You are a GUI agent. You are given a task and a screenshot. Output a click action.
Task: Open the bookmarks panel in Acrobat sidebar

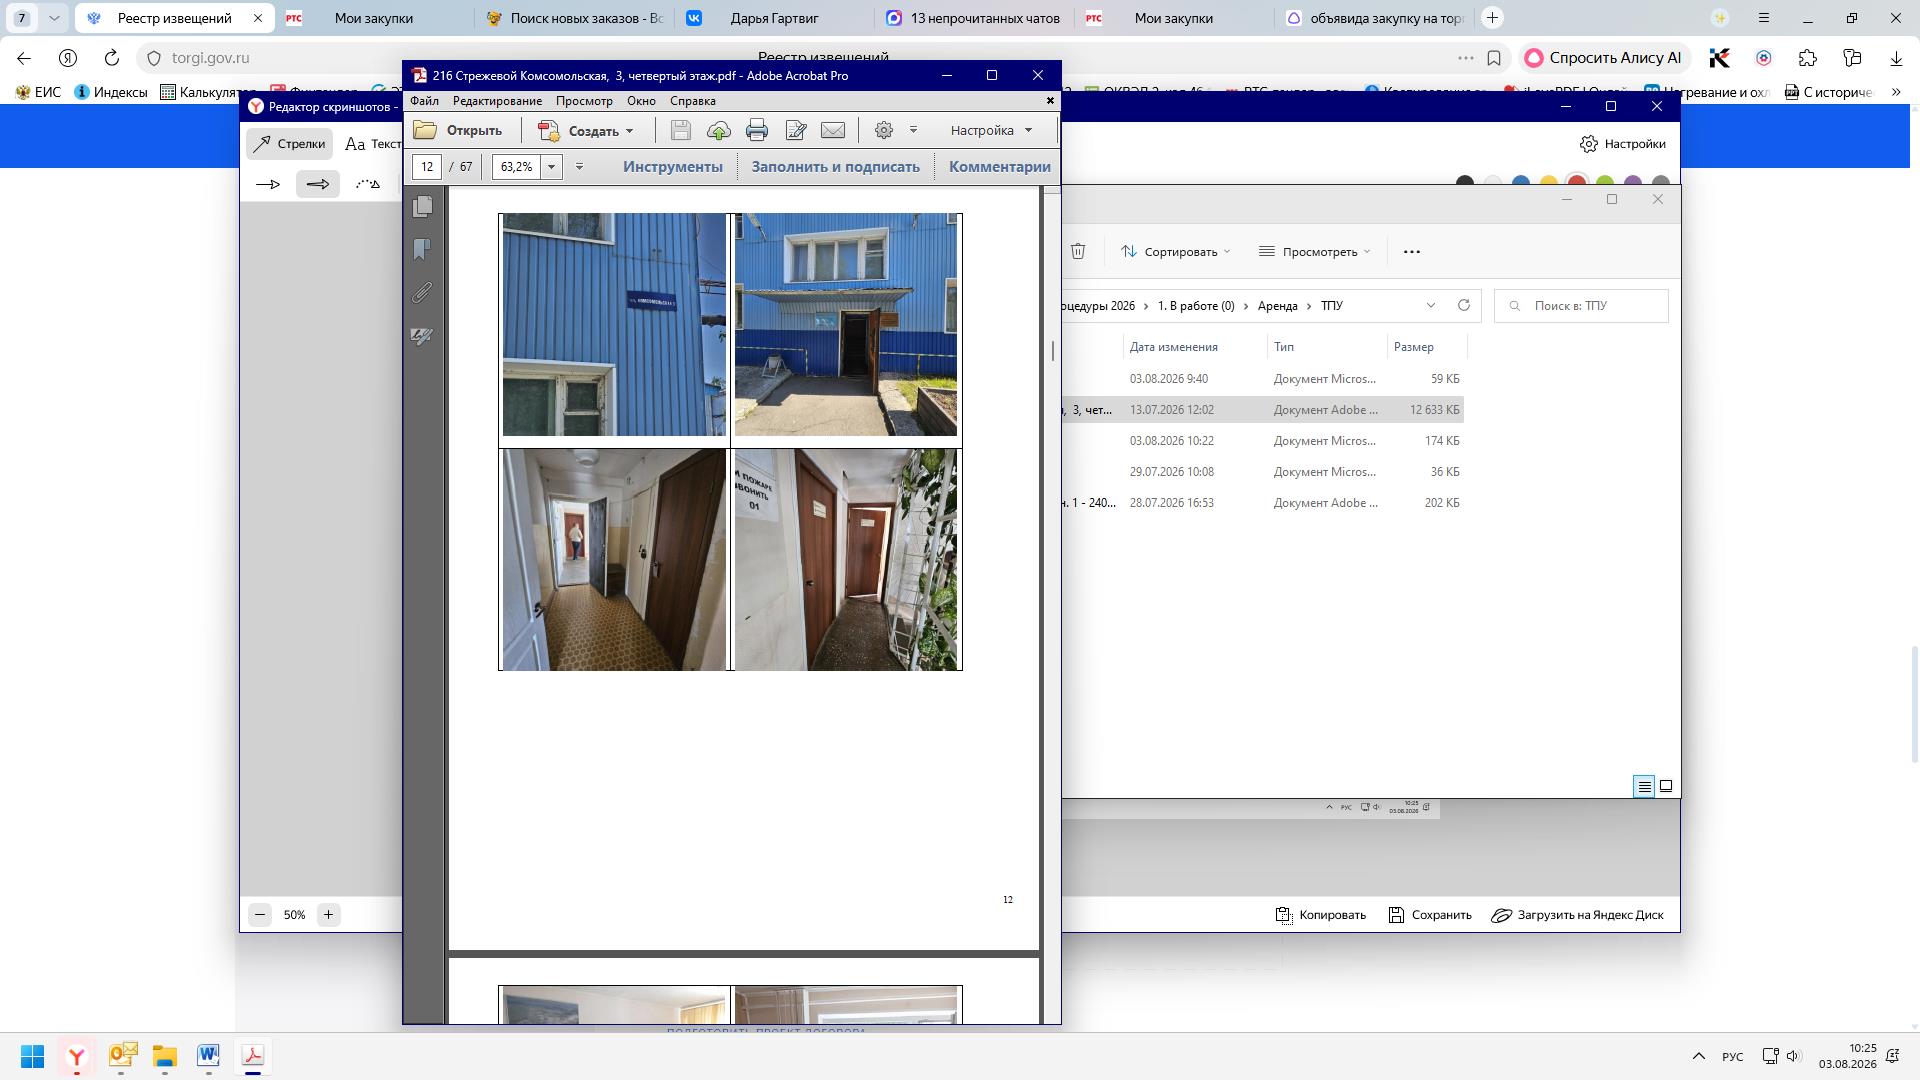coord(422,249)
